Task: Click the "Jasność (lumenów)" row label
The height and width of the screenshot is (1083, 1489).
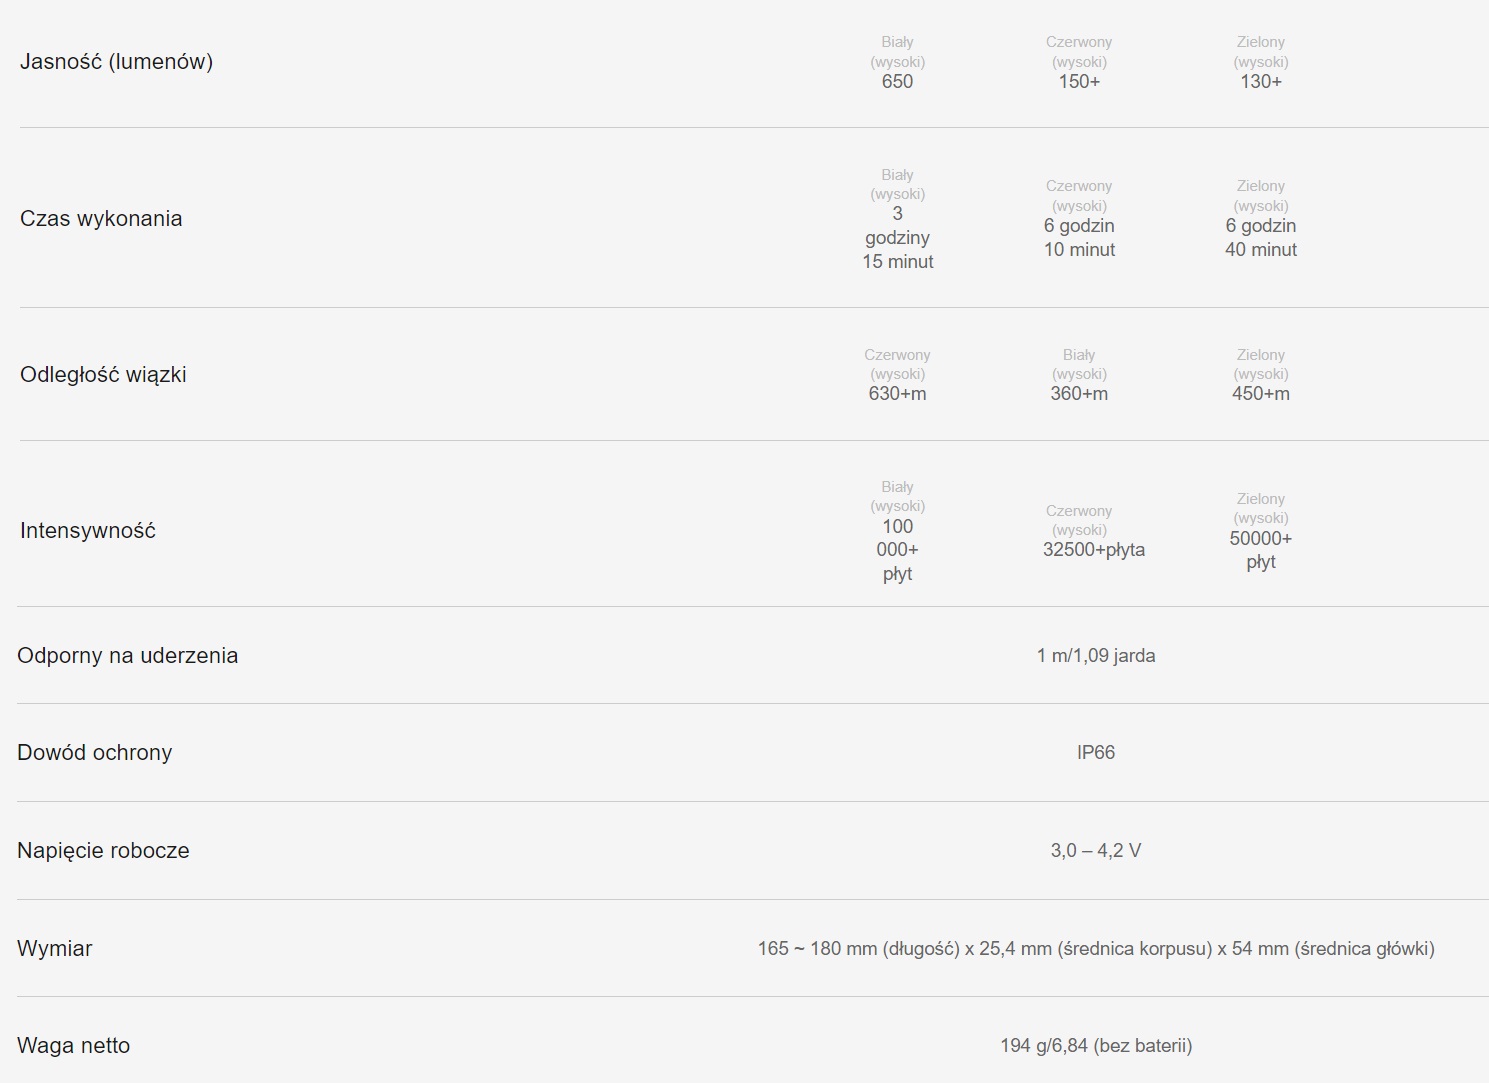Action: pos(116,62)
